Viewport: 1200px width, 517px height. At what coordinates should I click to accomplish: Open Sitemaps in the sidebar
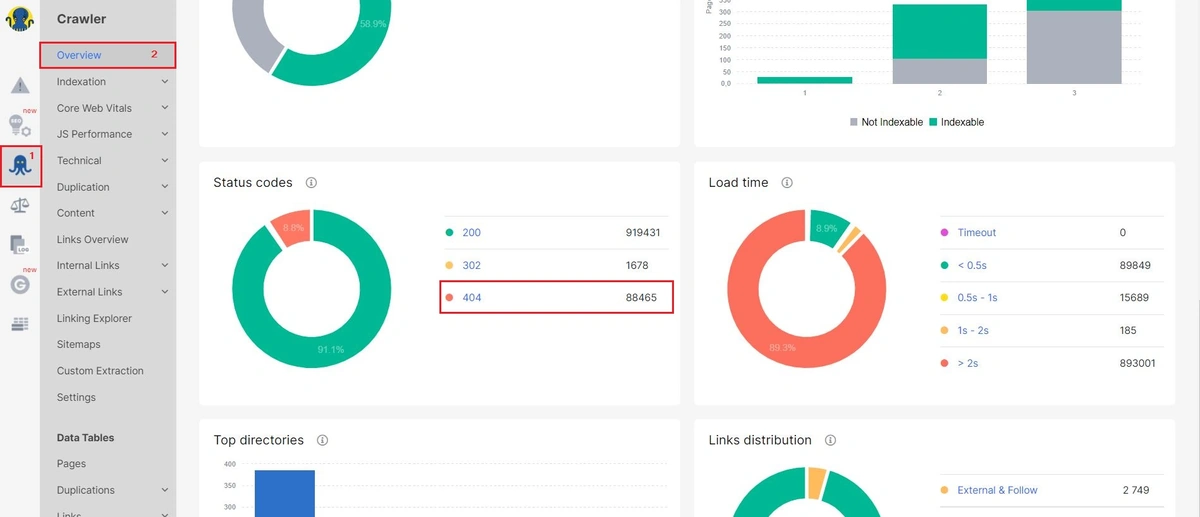tap(79, 344)
